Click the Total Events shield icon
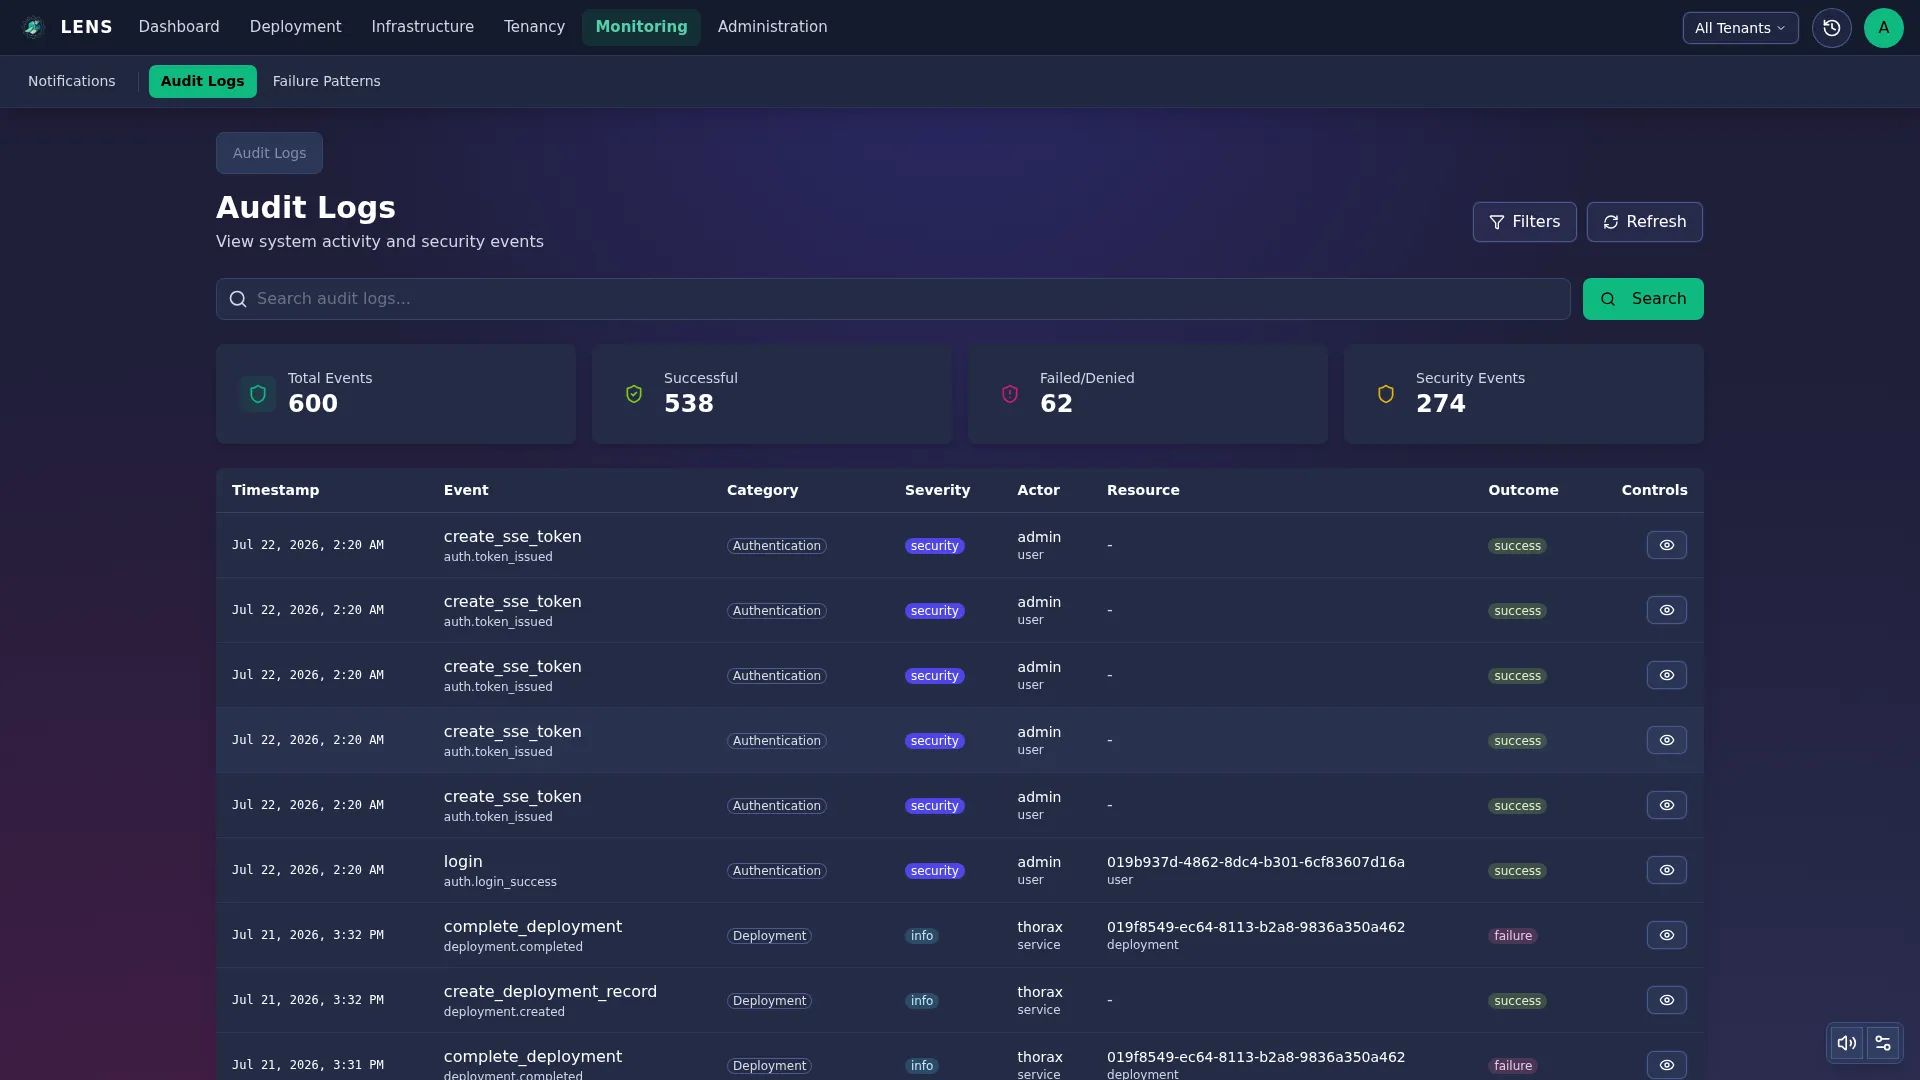Image resolution: width=1920 pixels, height=1080 pixels. pos(258,394)
